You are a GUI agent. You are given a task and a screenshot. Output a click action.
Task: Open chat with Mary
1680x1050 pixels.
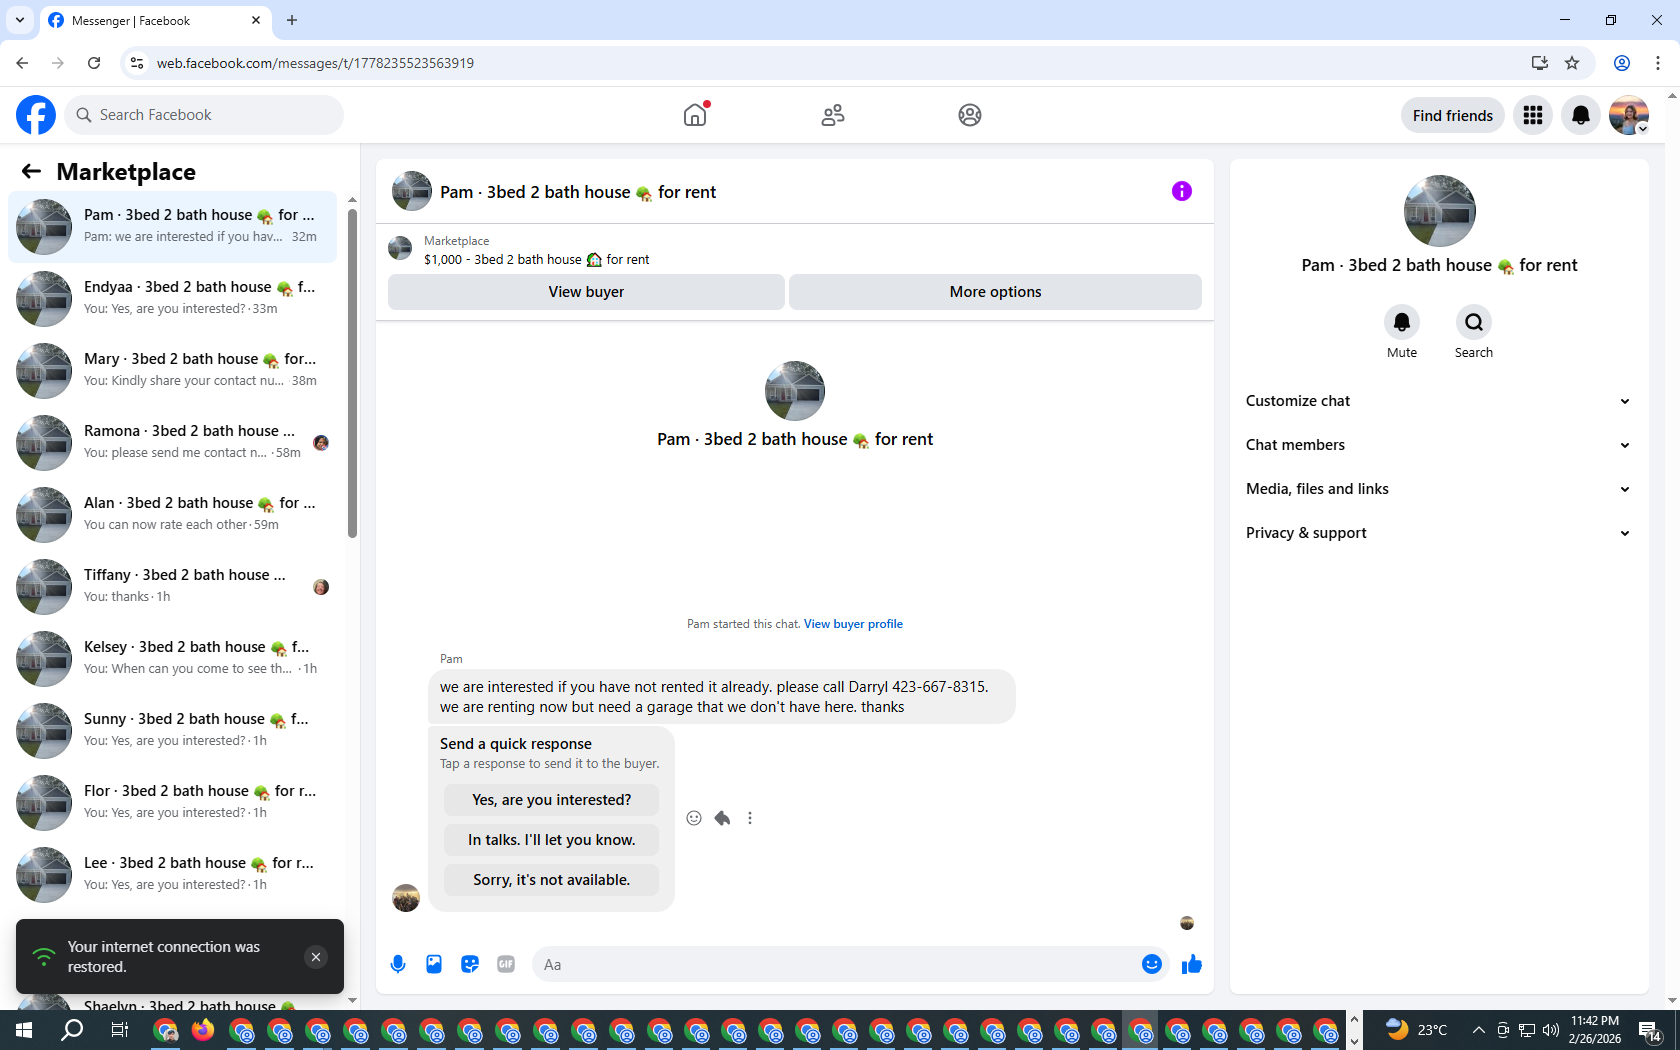[172, 370]
